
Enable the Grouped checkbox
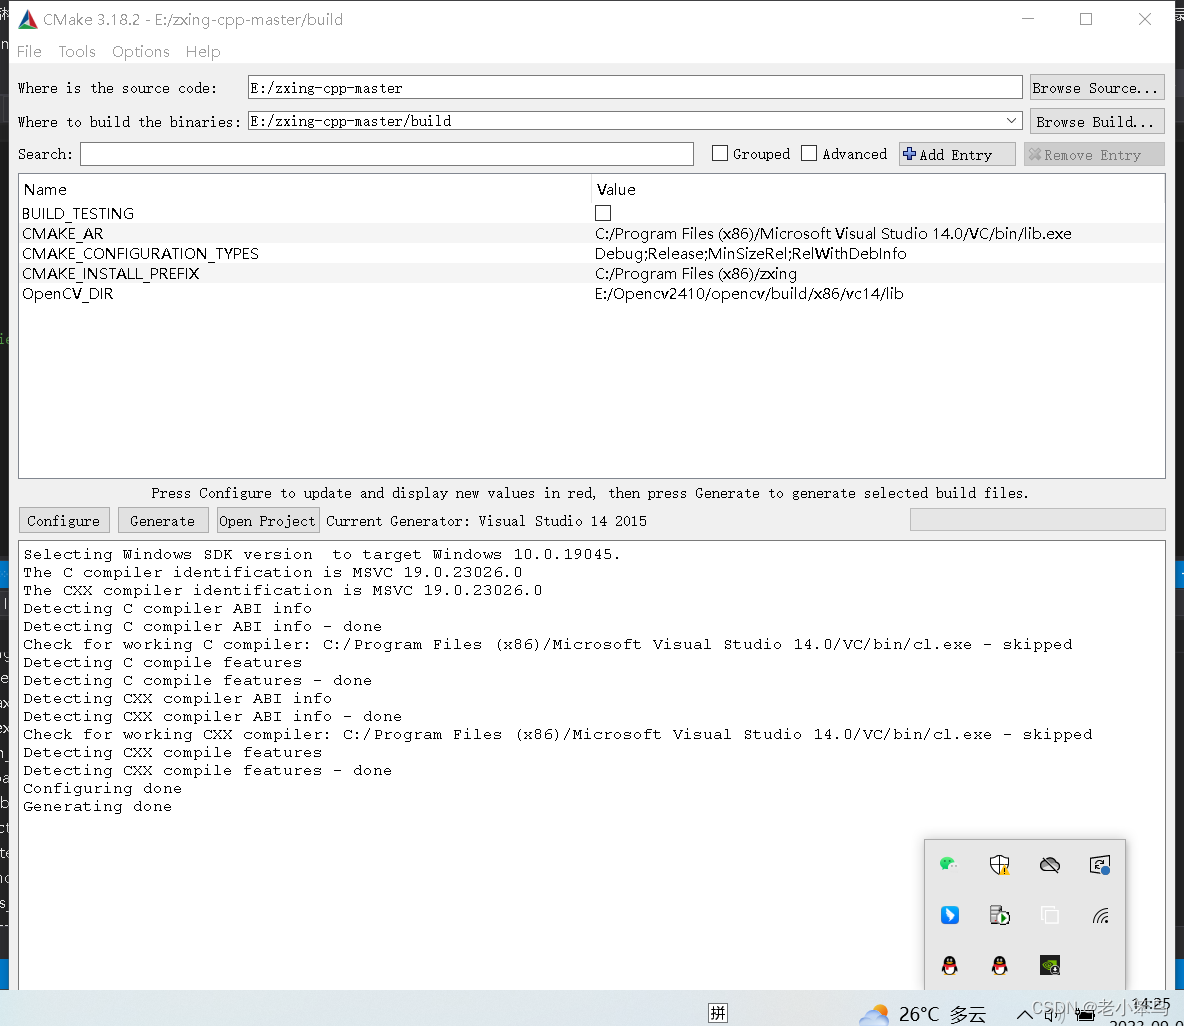[719, 153]
